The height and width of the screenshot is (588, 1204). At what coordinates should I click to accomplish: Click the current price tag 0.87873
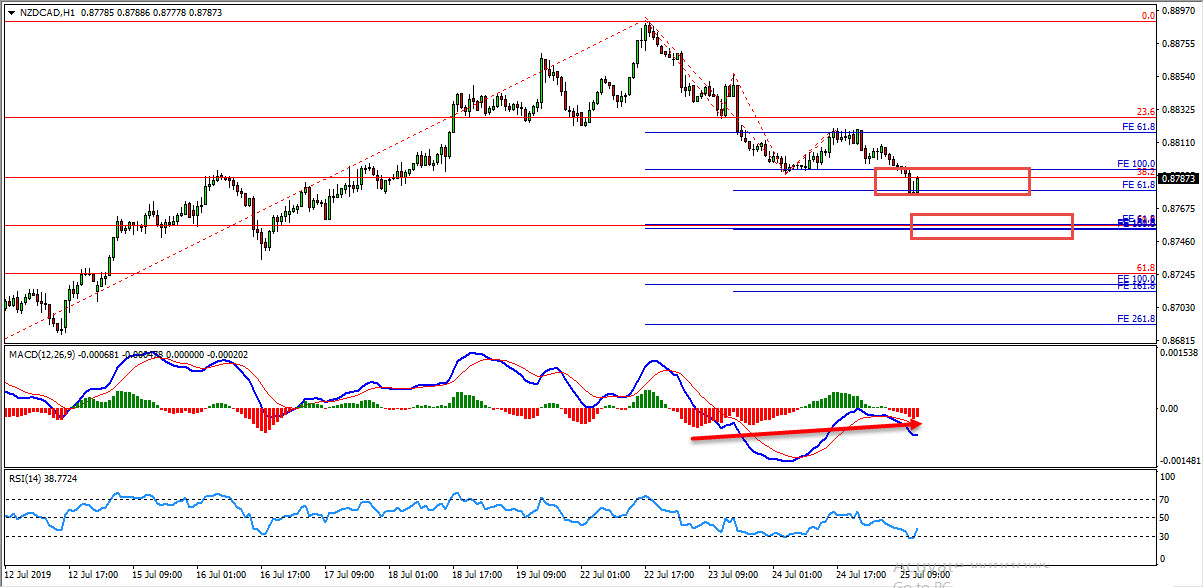tap(1176, 178)
